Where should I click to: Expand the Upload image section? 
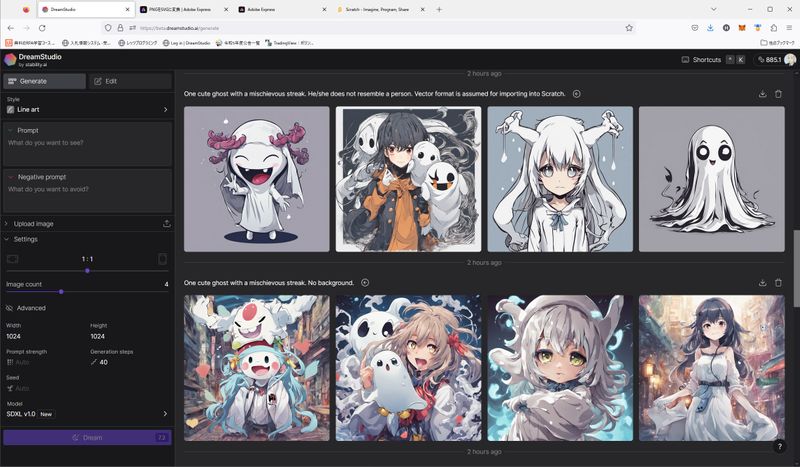(x=7, y=224)
